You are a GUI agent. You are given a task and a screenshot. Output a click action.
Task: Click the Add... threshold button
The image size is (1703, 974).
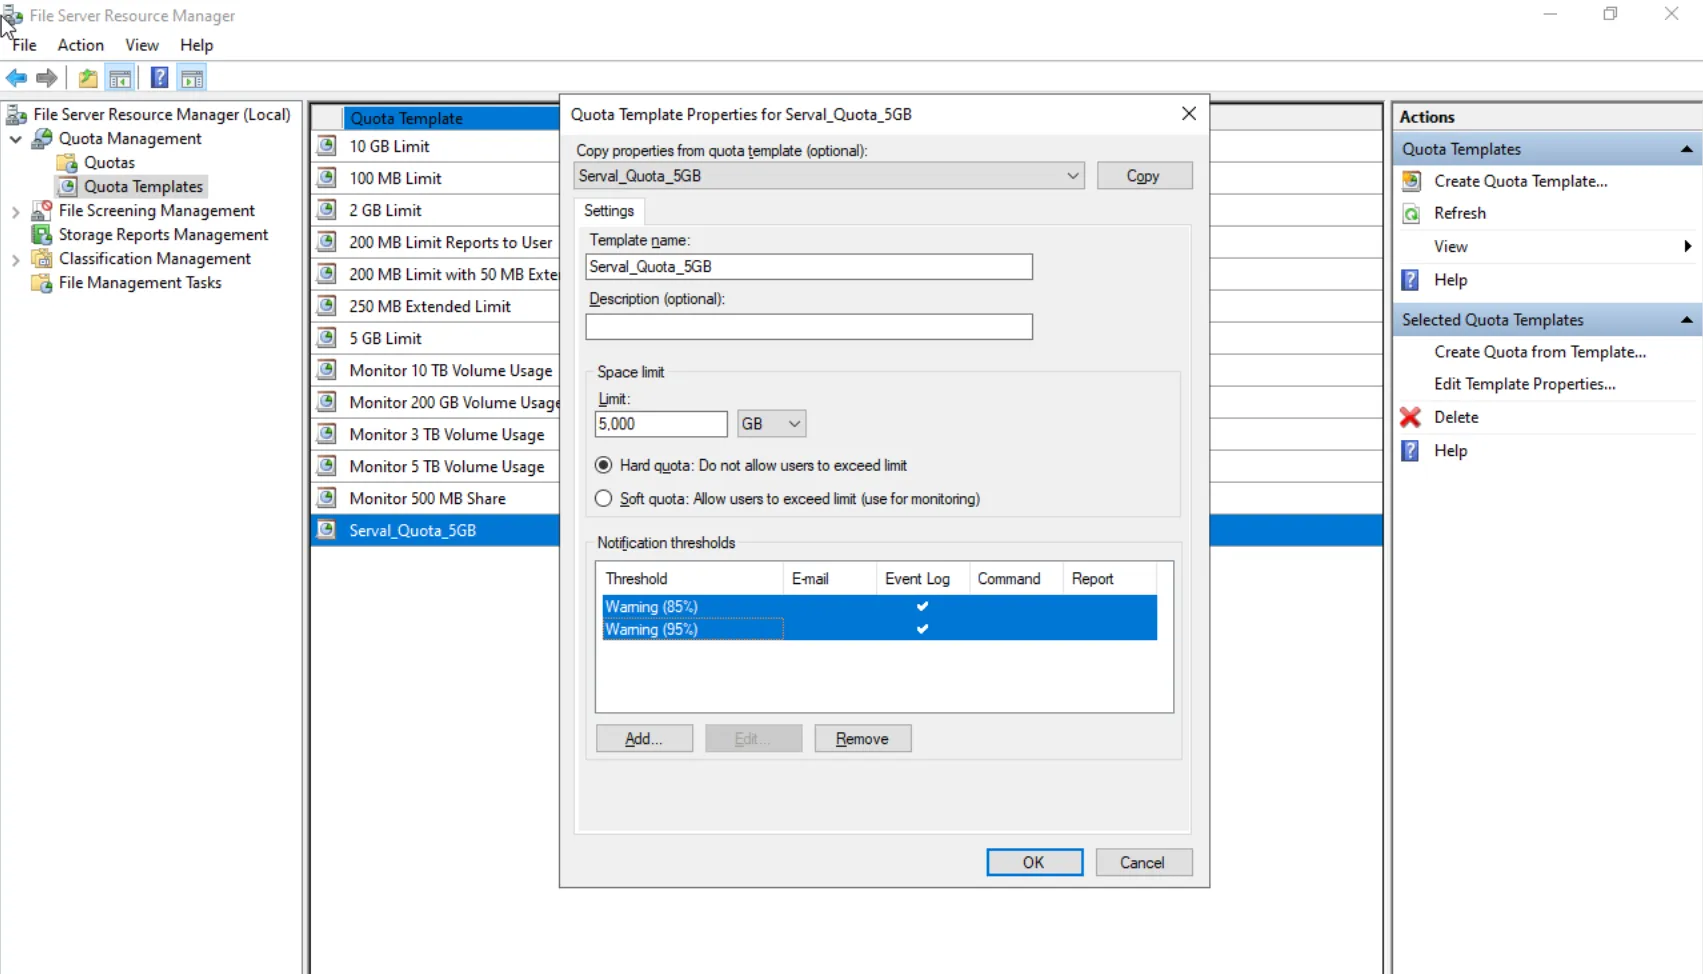pyautogui.click(x=644, y=739)
